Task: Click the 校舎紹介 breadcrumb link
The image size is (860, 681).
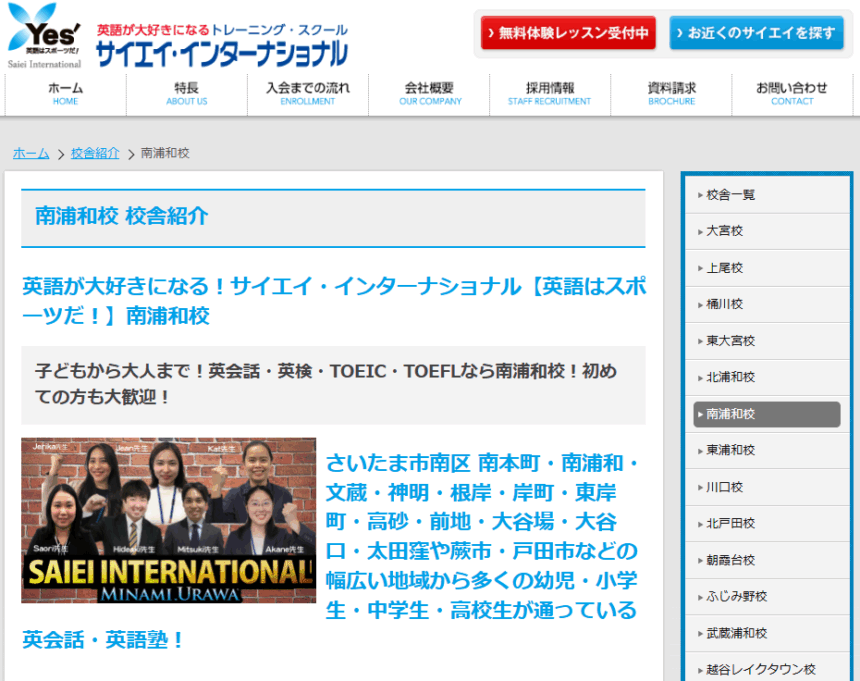Action: click(x=95, y=153)
